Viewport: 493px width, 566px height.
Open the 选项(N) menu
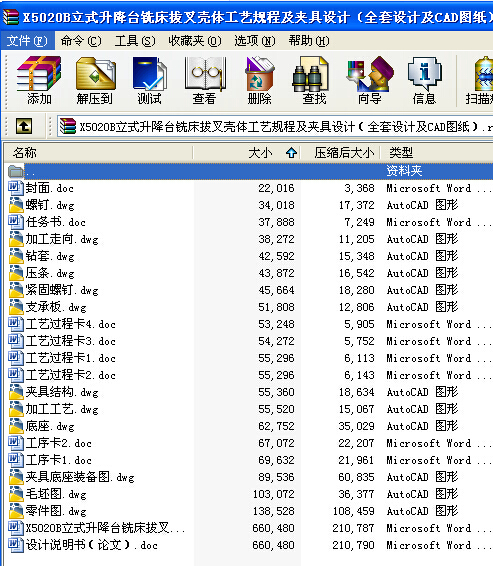point(254,41)
